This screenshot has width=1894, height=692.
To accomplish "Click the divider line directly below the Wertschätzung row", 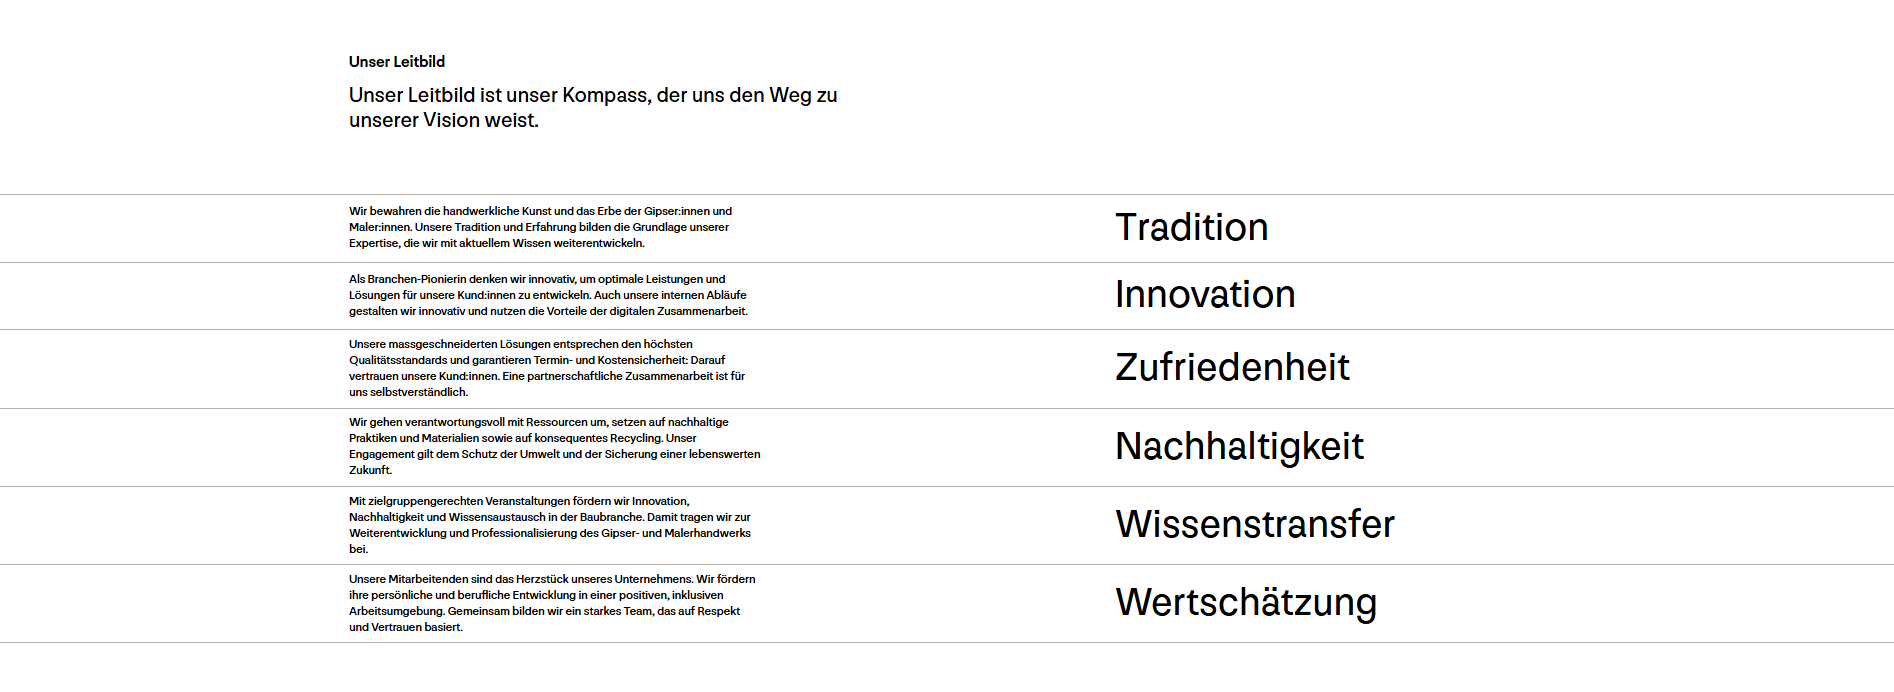I will tap(946, 642).
